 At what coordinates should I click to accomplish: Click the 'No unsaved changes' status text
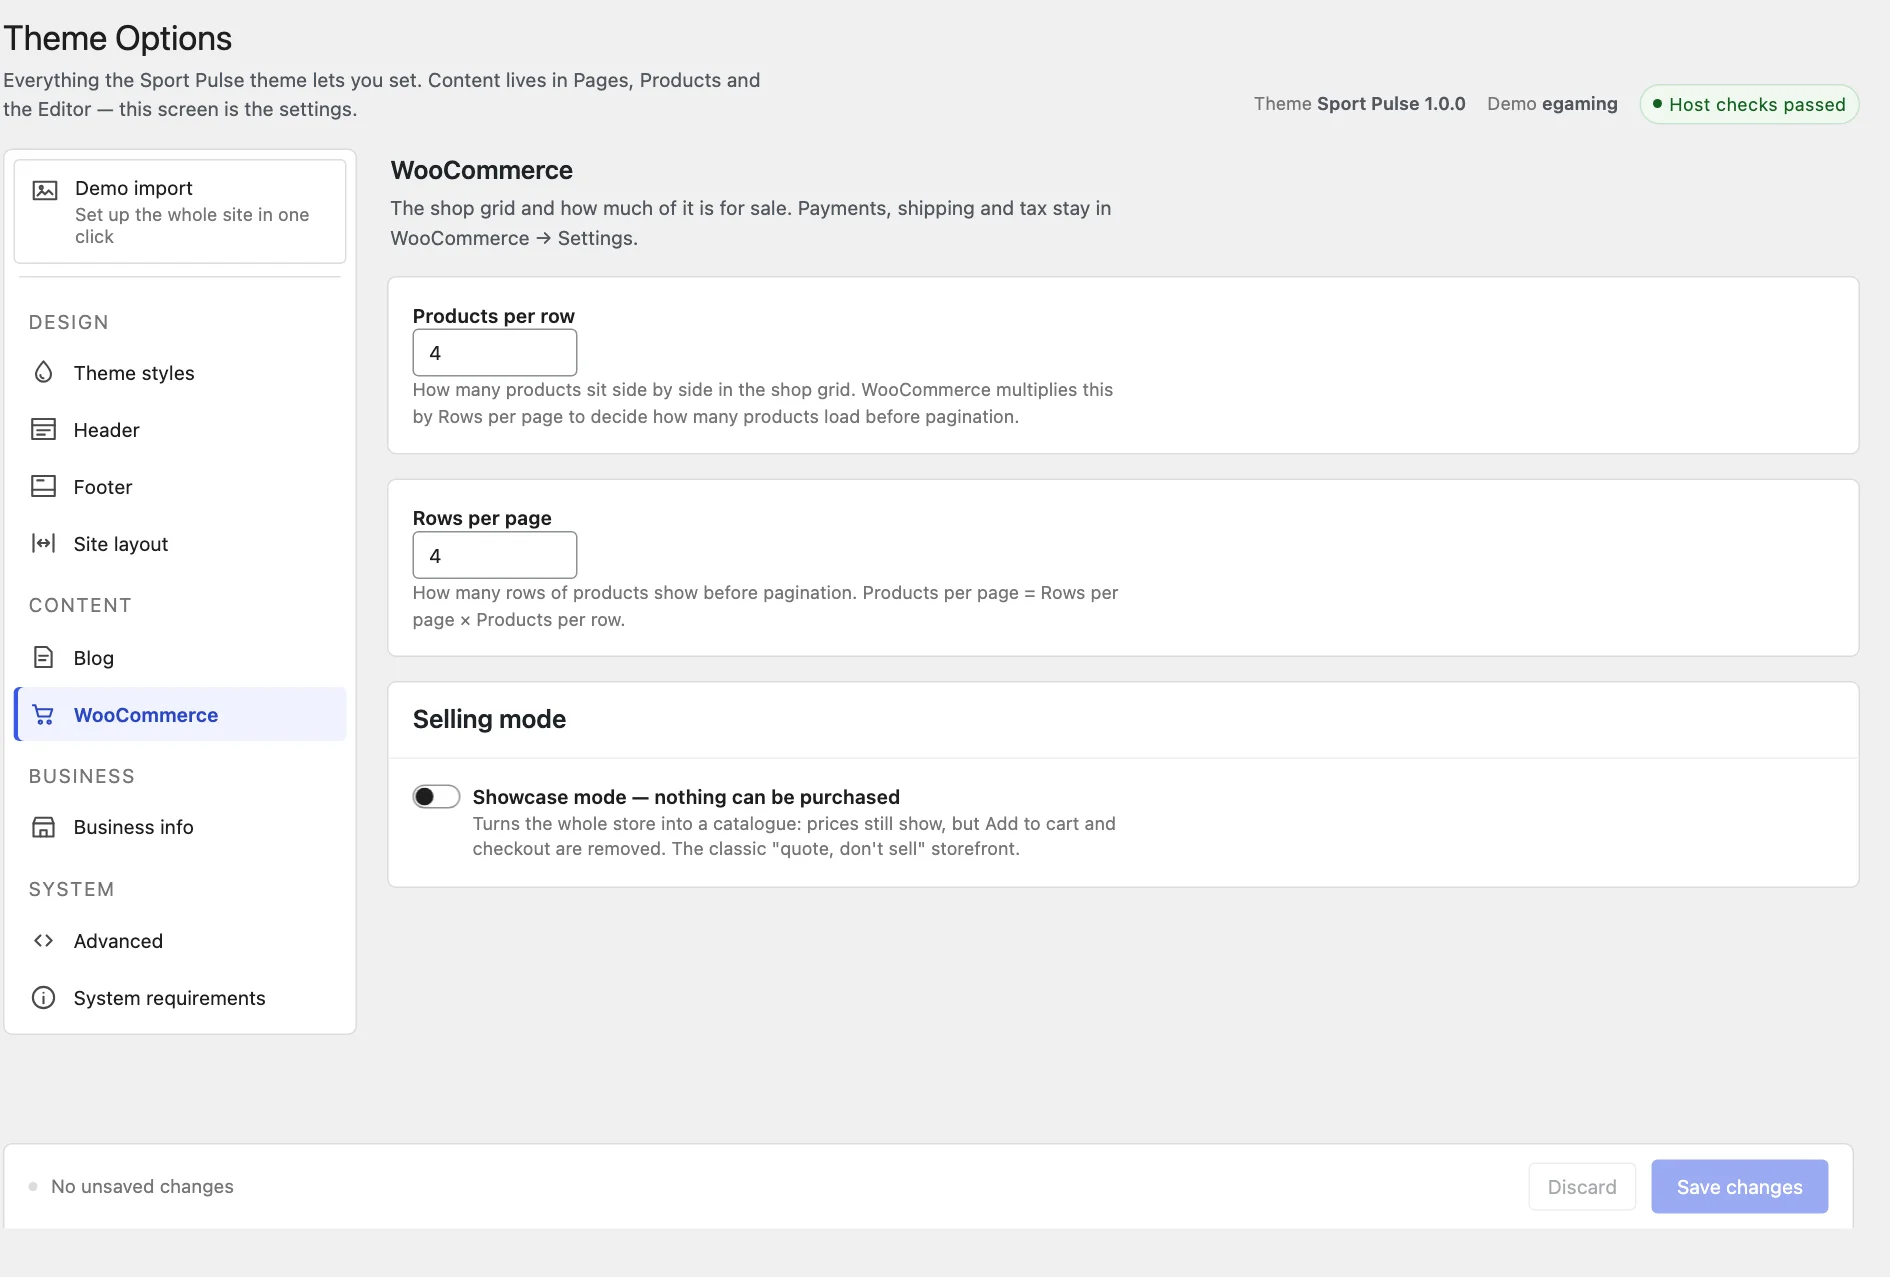coord(142,1186)
